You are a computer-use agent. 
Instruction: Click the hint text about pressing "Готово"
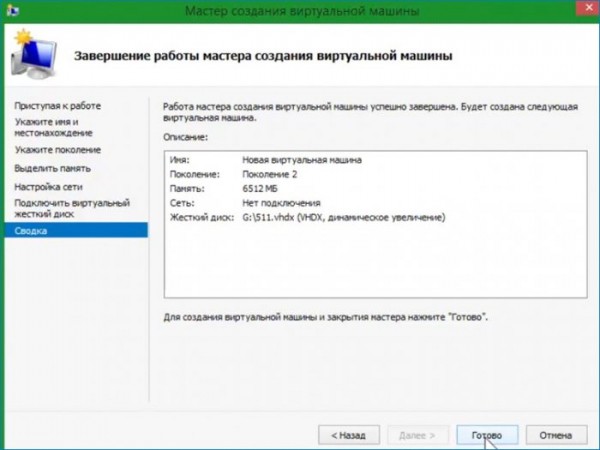(326, 317)
